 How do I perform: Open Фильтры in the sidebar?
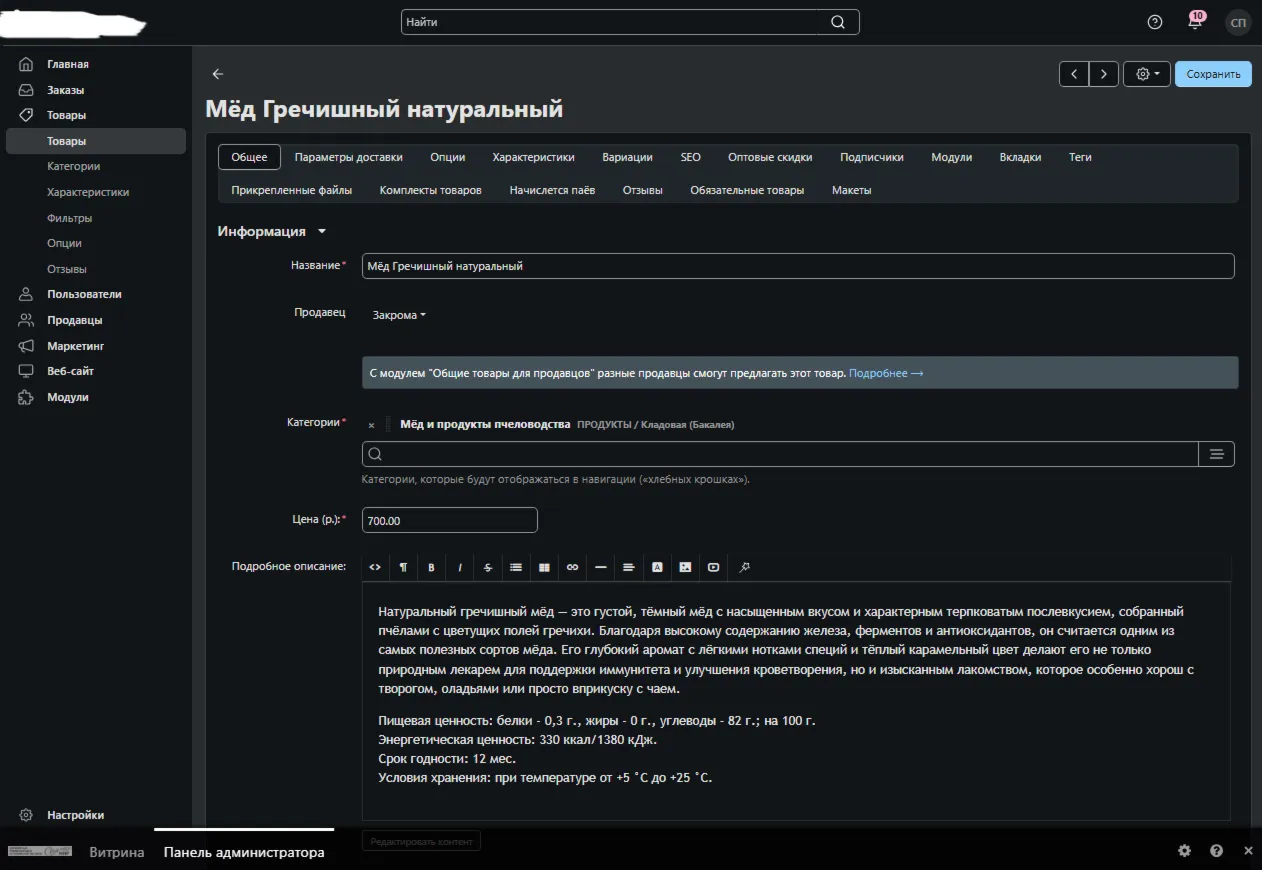[70, 218]
